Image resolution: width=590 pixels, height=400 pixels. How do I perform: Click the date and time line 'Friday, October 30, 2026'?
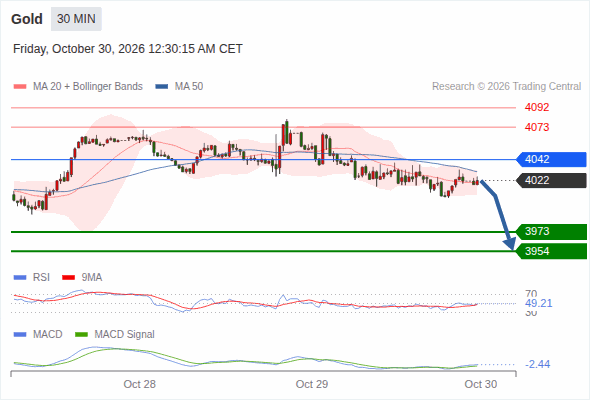128,49
